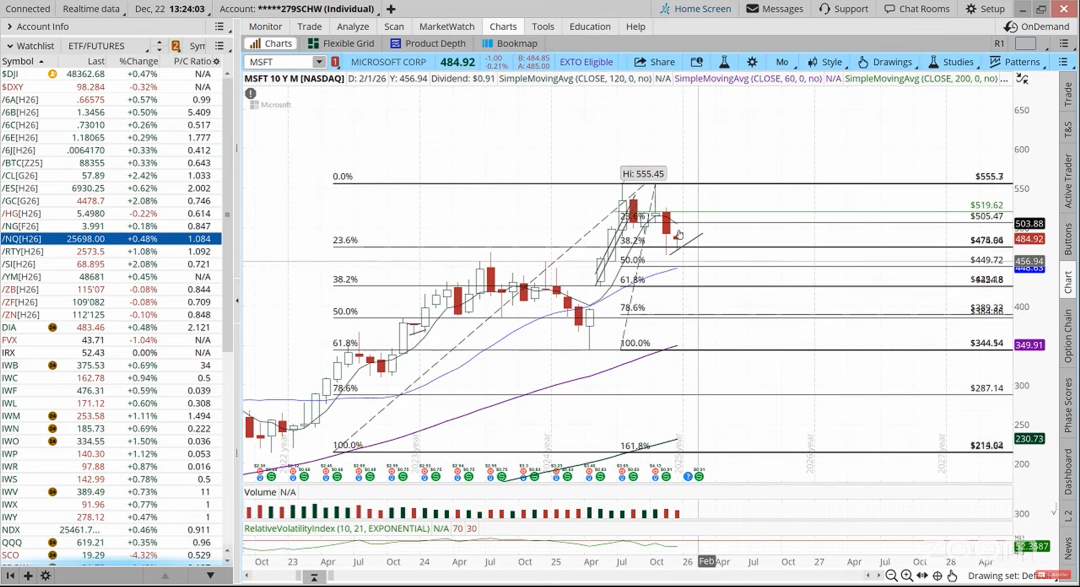Open the Phase Scores side panel tab
The image size is (1080, 587).
click(x=1068, y=405)
